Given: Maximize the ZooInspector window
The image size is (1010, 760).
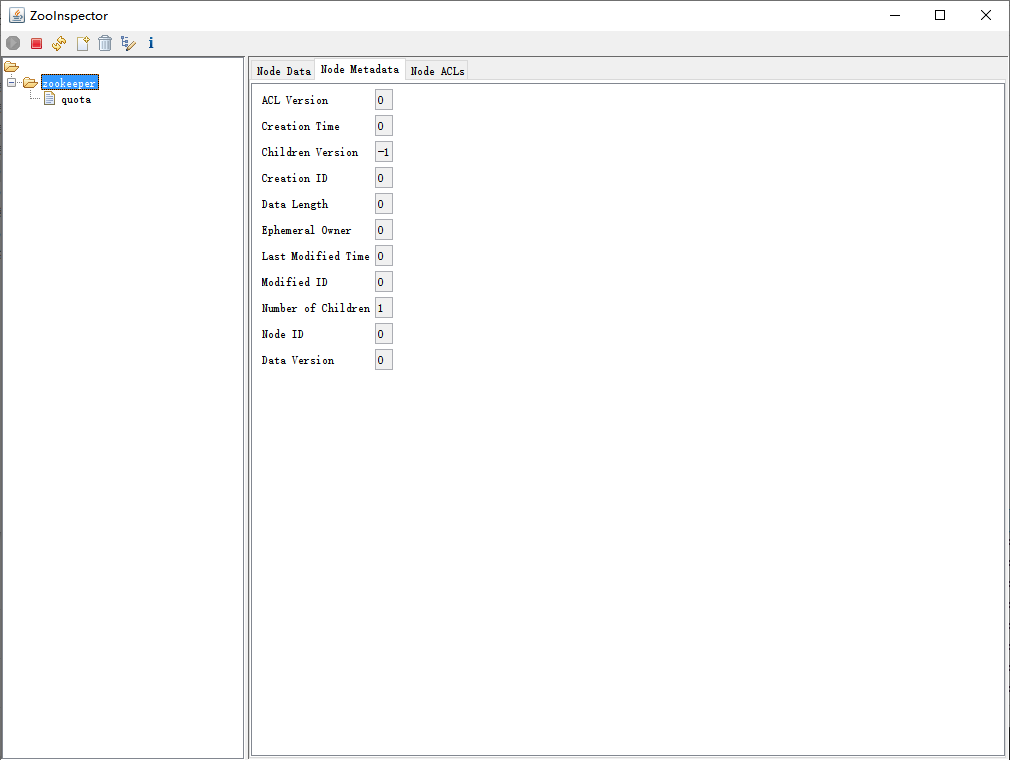Looking at the screenshot, I should coord(940,15).
